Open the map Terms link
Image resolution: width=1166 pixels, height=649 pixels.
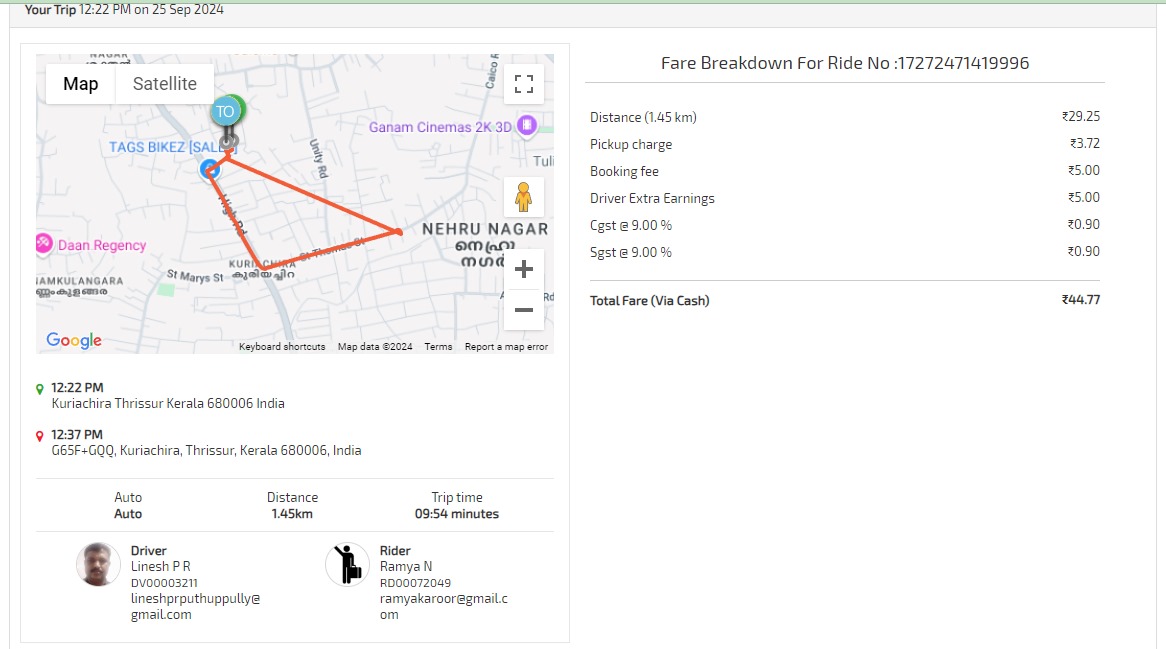[x=438, y=347]
